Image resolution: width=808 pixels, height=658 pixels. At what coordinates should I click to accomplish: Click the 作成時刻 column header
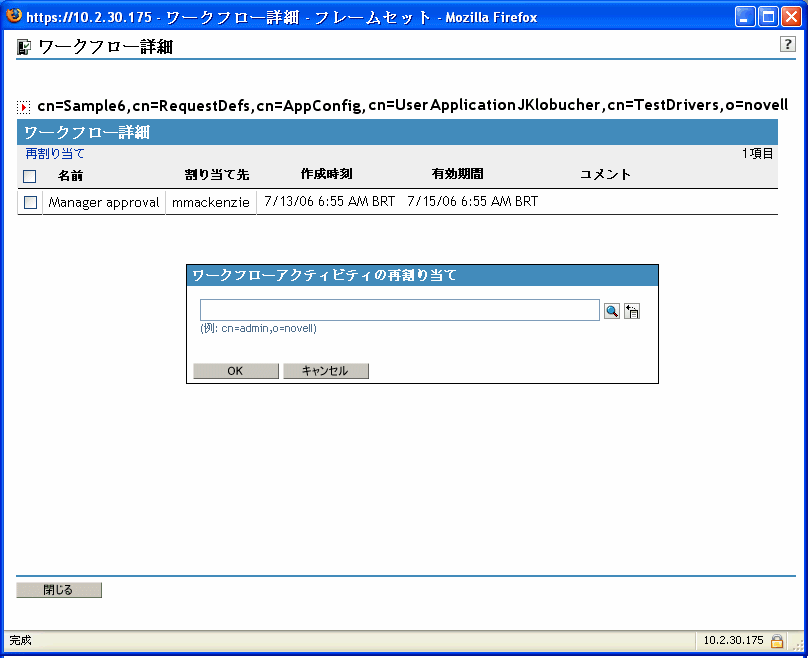[326, 174]
